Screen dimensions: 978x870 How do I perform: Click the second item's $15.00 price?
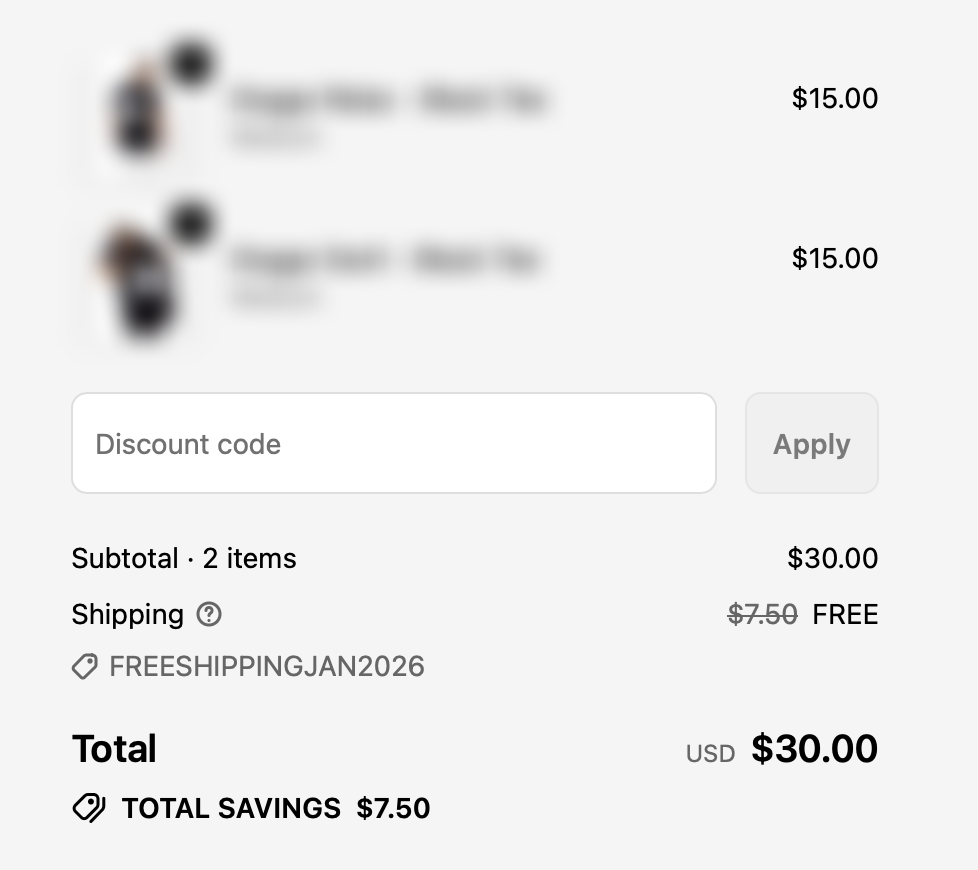[x=835, y=258]
